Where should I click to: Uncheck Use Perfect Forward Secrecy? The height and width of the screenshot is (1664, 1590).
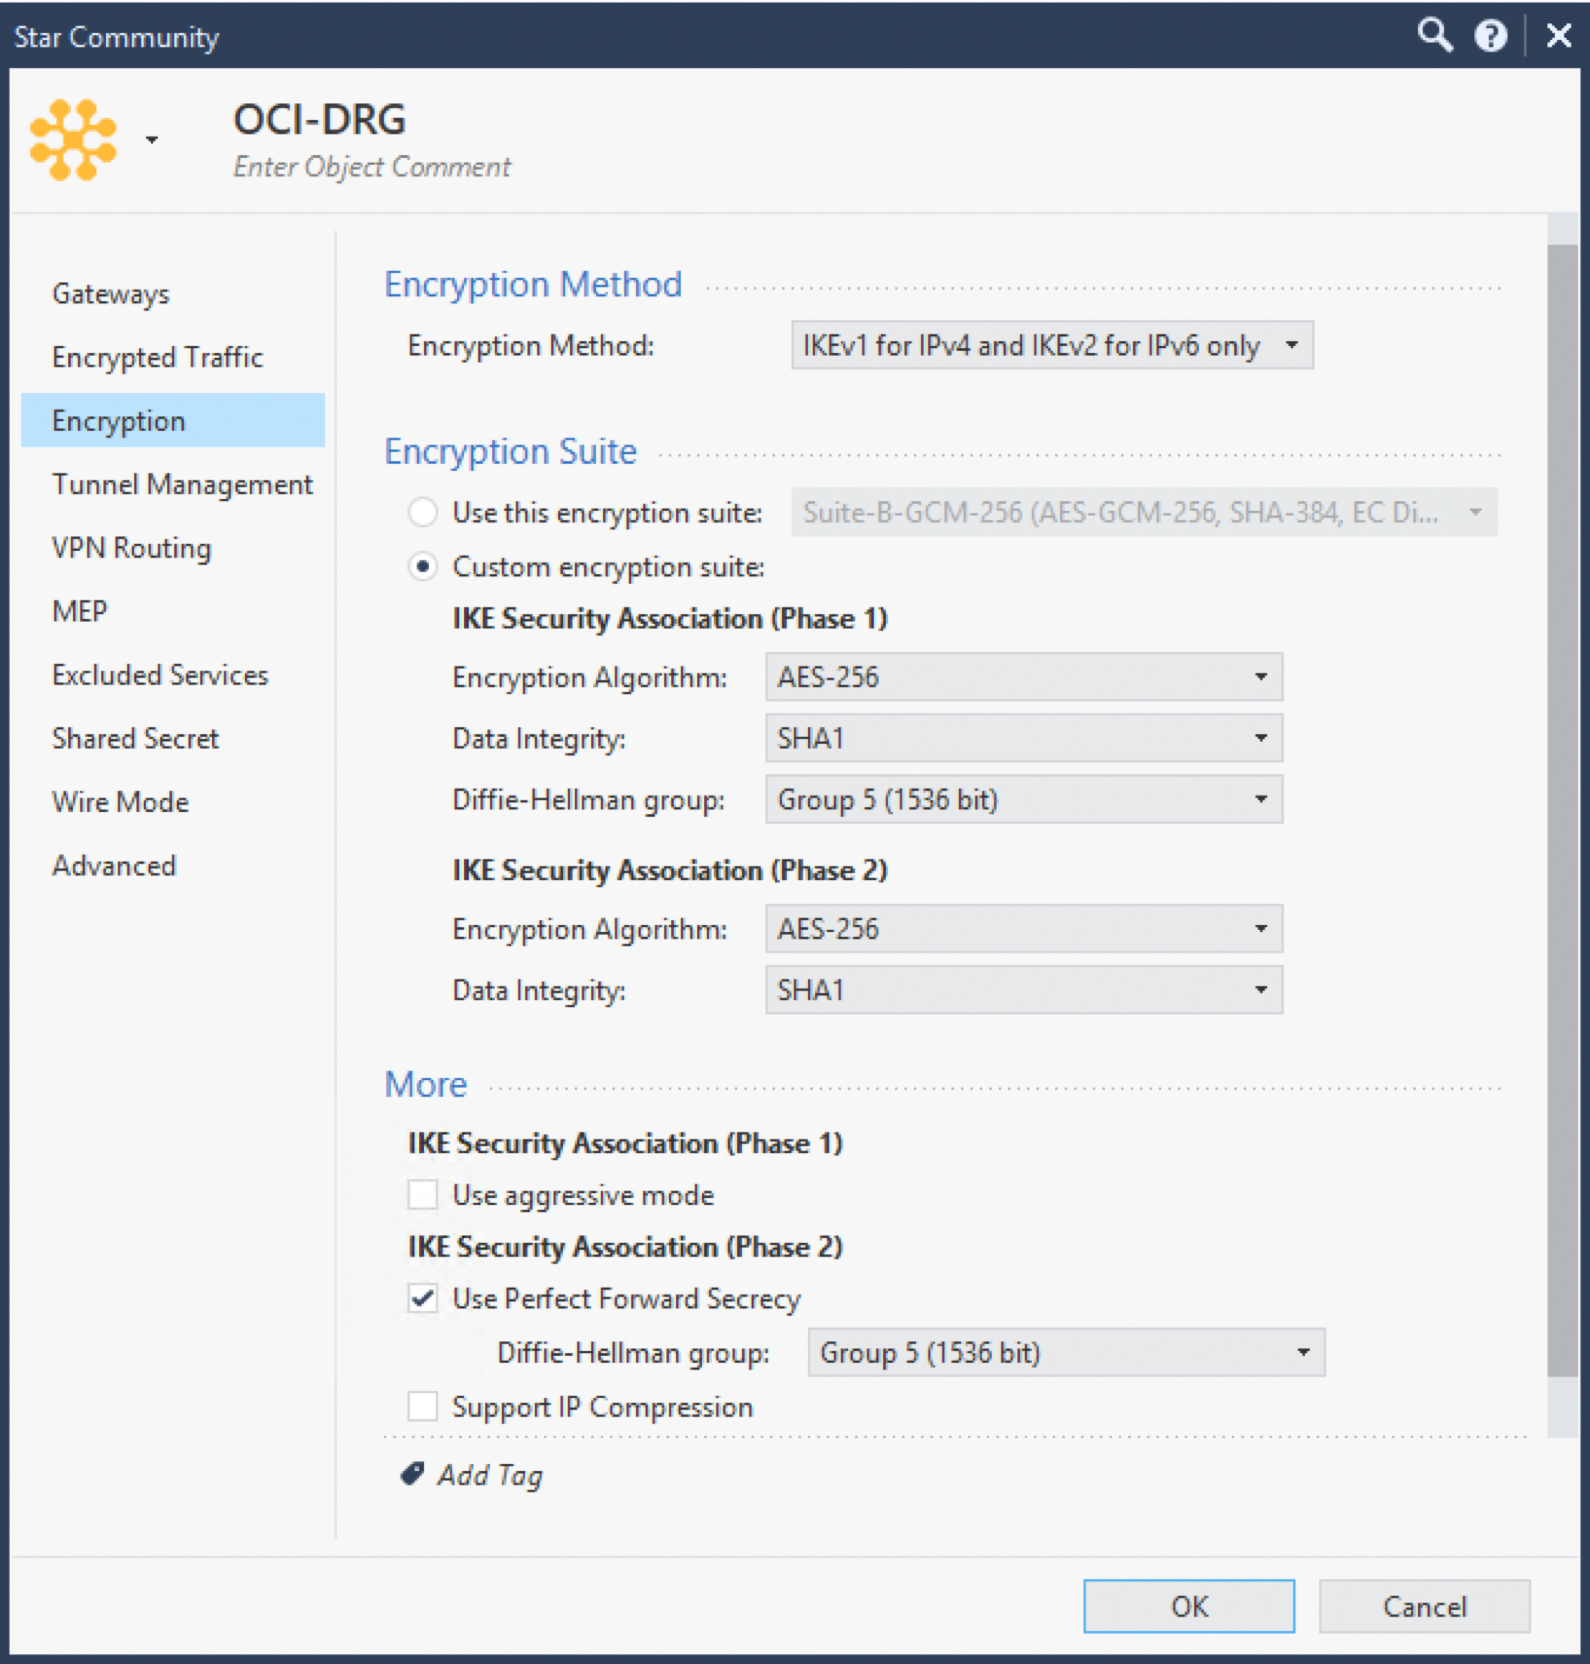[x=423, y=1298]
